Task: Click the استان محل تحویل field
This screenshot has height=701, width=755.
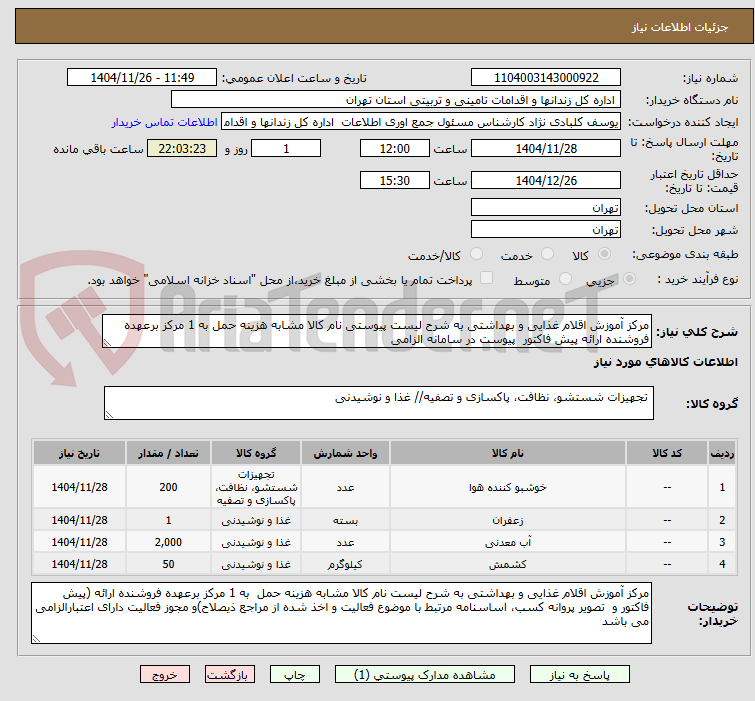Action: pos(546,208)
